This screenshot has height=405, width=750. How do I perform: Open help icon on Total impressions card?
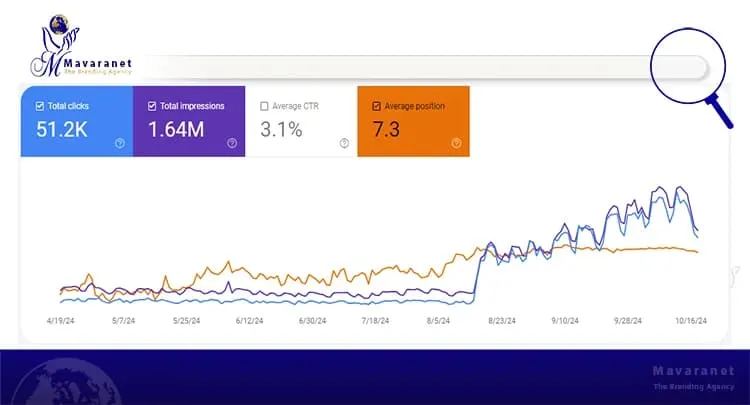[232, 143]
